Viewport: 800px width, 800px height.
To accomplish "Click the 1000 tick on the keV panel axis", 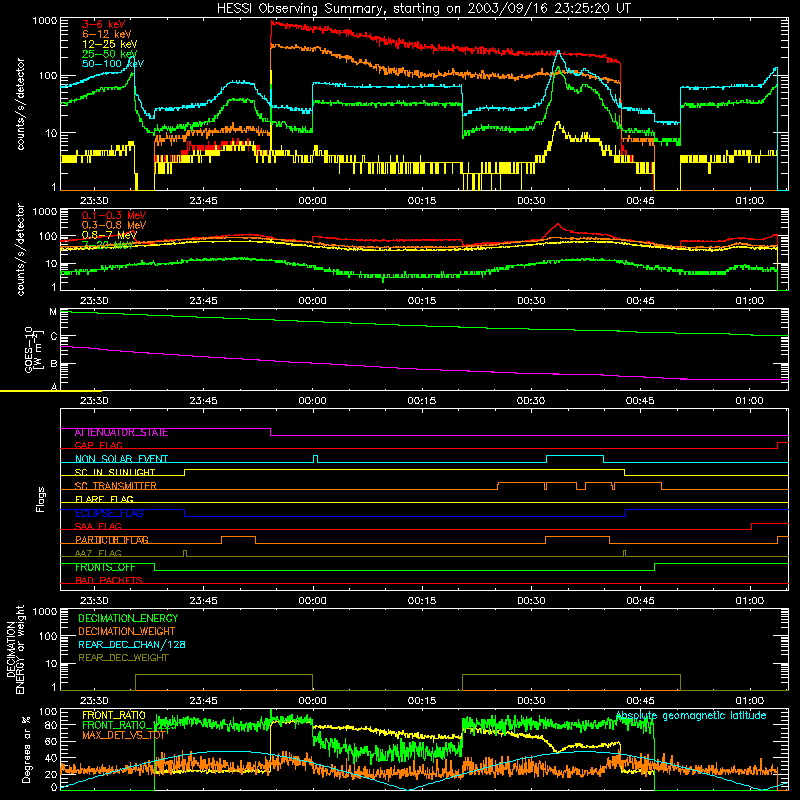I will point(45,21).
